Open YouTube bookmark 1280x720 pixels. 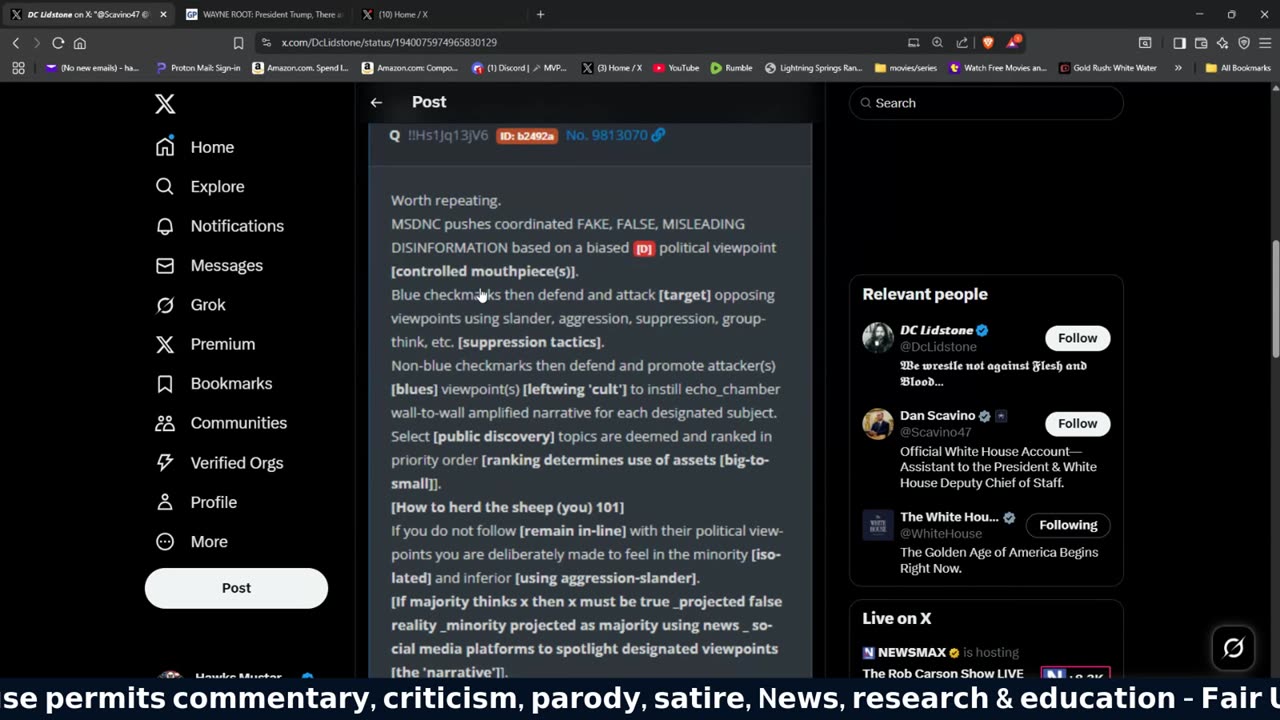pyautogui.click(x=676, y=68)
